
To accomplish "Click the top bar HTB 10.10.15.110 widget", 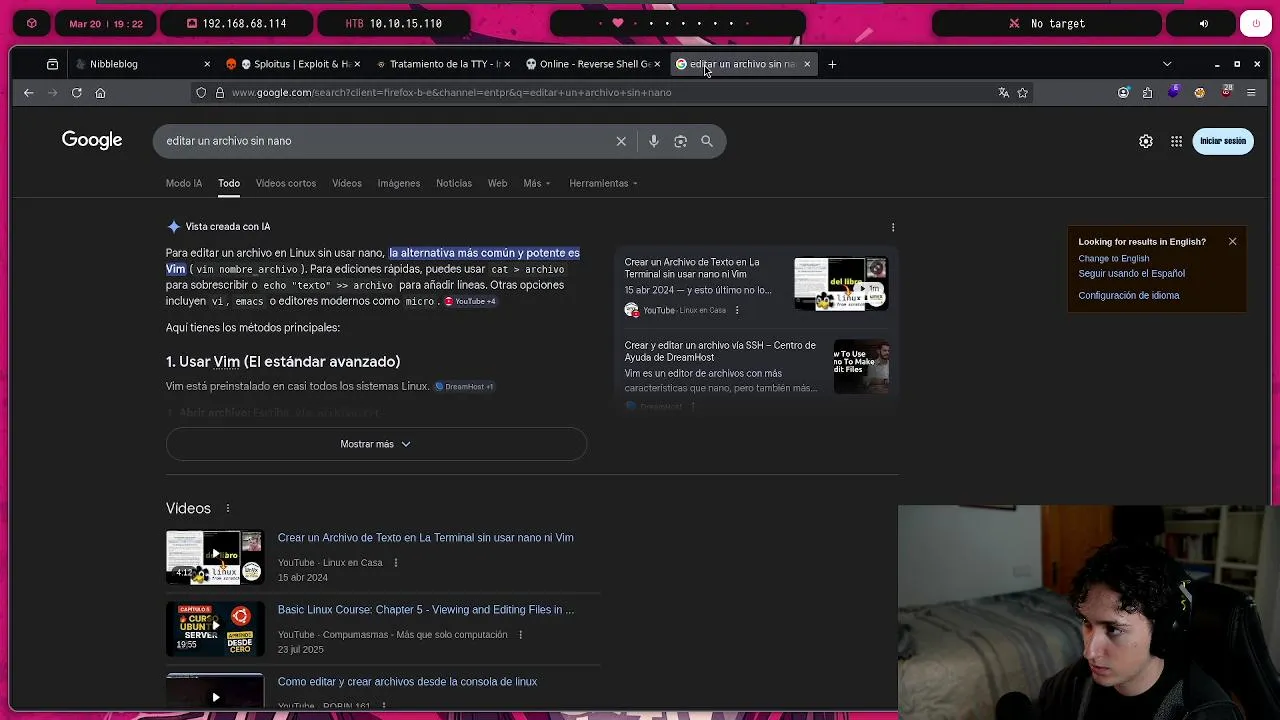I will 393,23.
